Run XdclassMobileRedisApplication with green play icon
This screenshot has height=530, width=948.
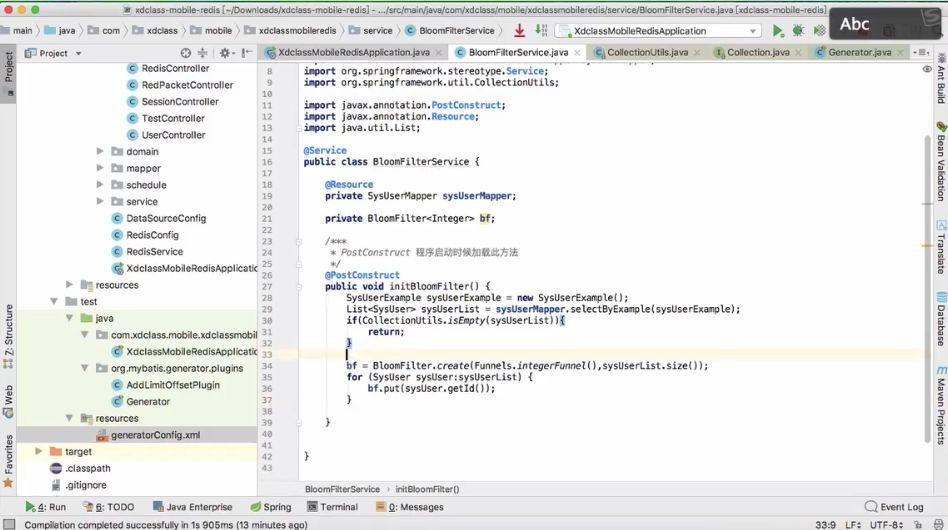pyautogui.click(x=778, y=31)
